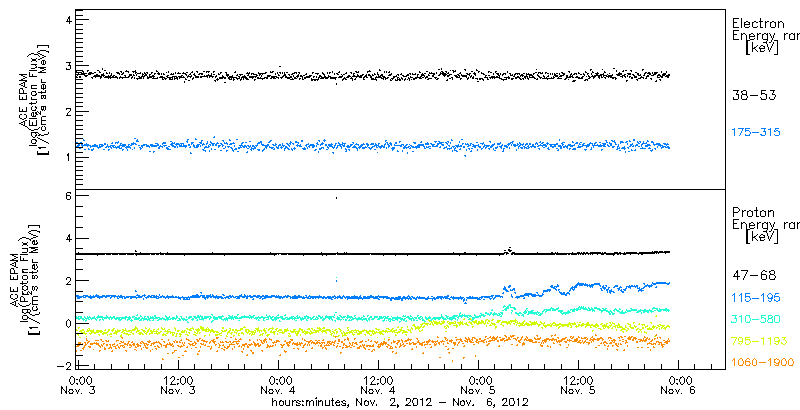The height and width of the screenshot is (410, 800).
Task: Click the 12:00 Nov. 4 axis label
Action: click(x=379, y=385)
